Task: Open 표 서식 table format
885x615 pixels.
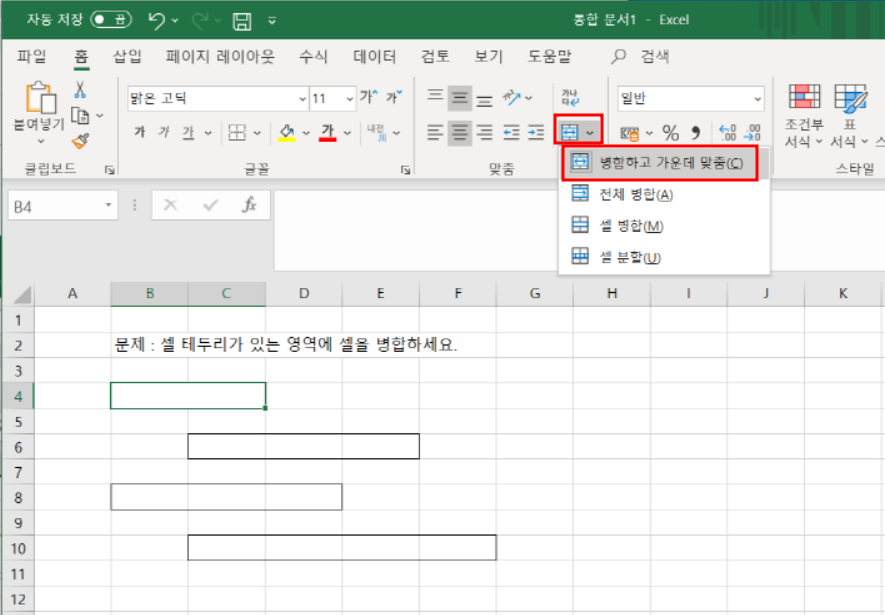Action: [x=849, y=116]
